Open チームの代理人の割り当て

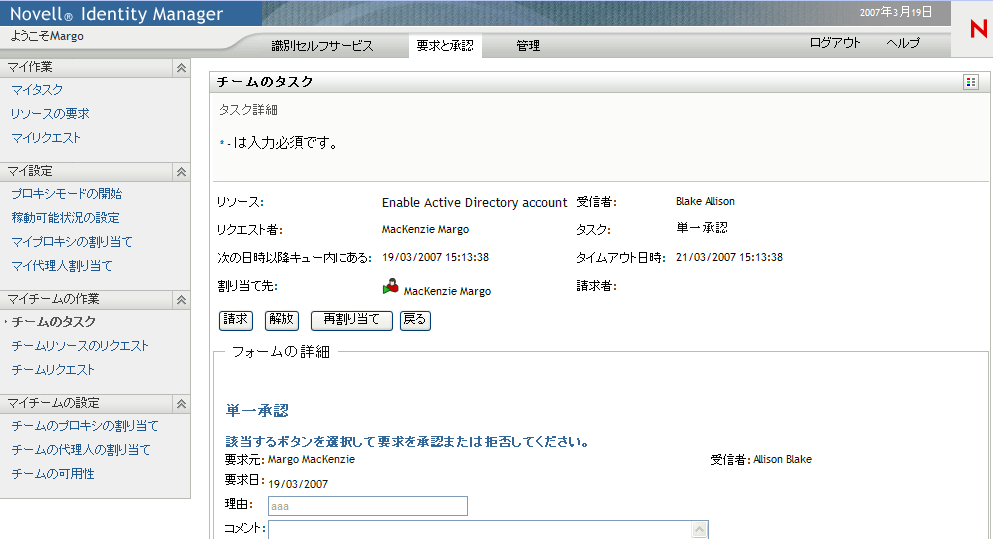click(81, 450)
